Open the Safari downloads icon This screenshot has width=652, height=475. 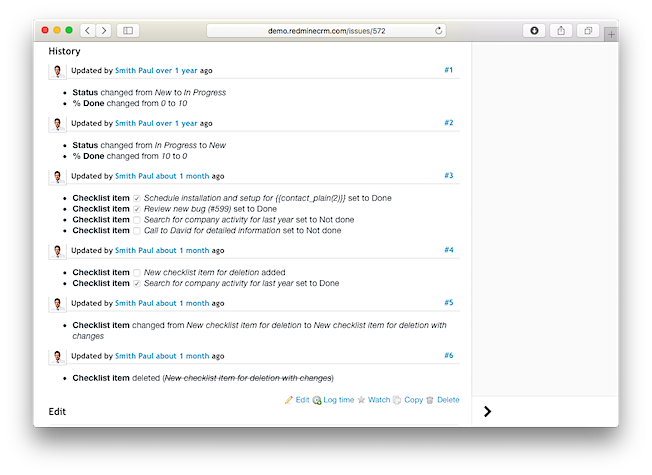click(534, 31)
